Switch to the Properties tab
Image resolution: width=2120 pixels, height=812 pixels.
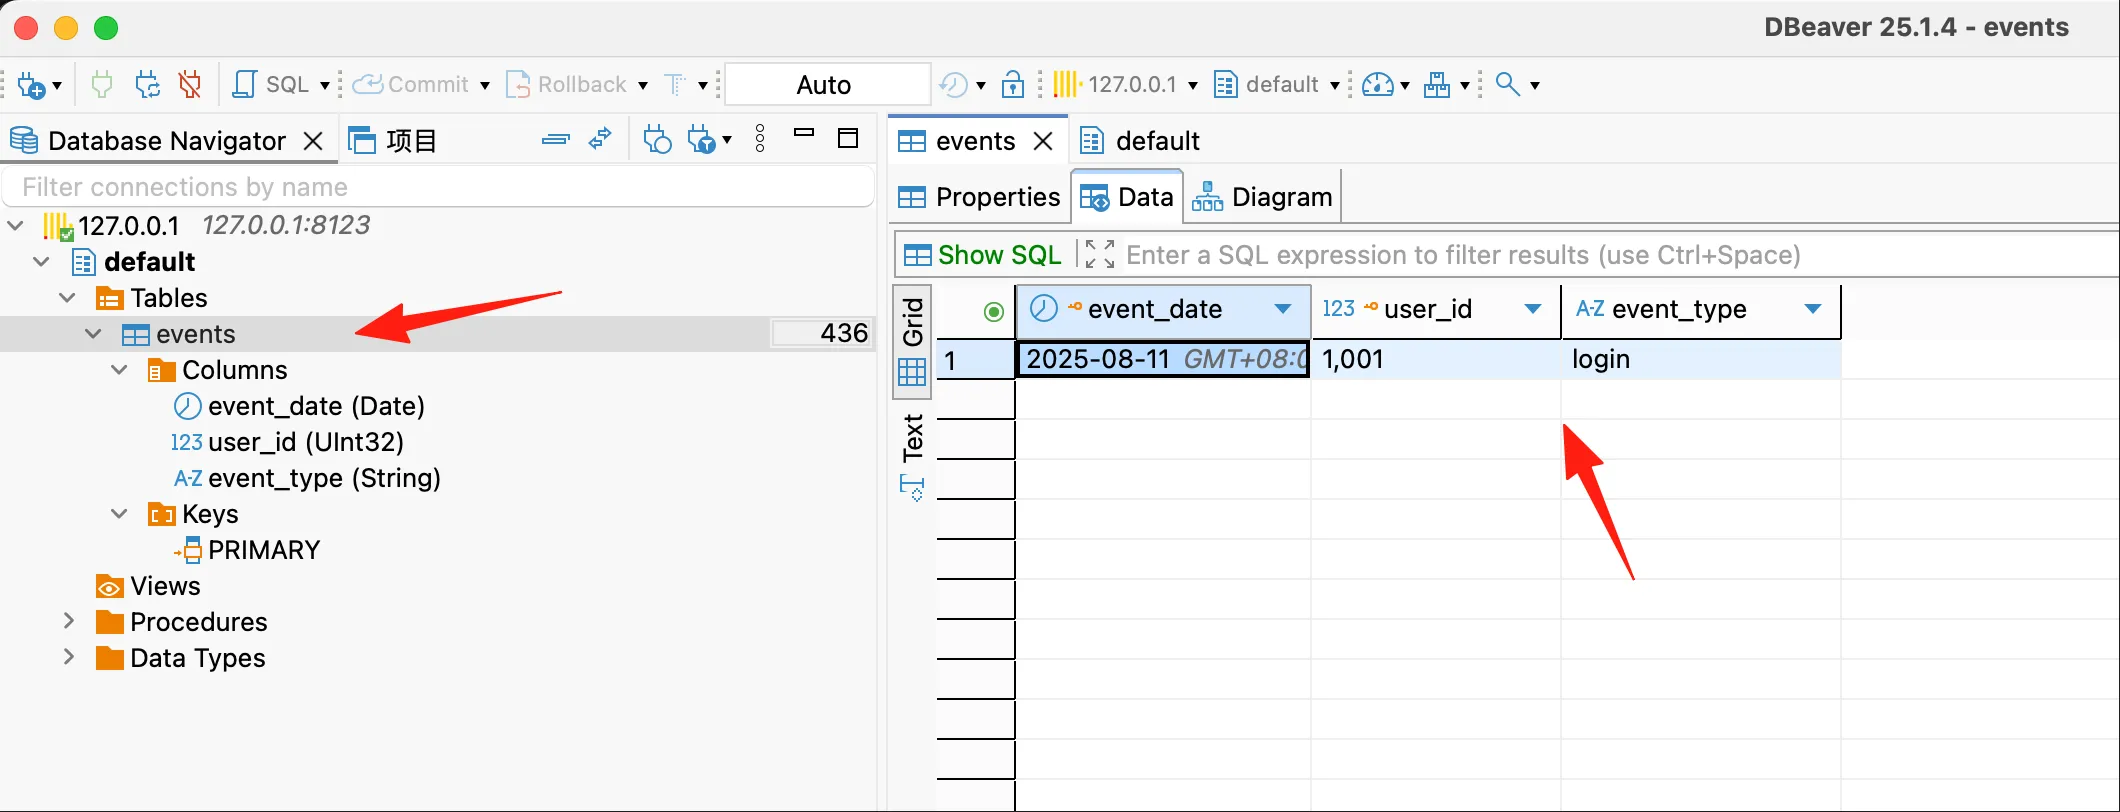pyautogui.click(x=980, y=197)
